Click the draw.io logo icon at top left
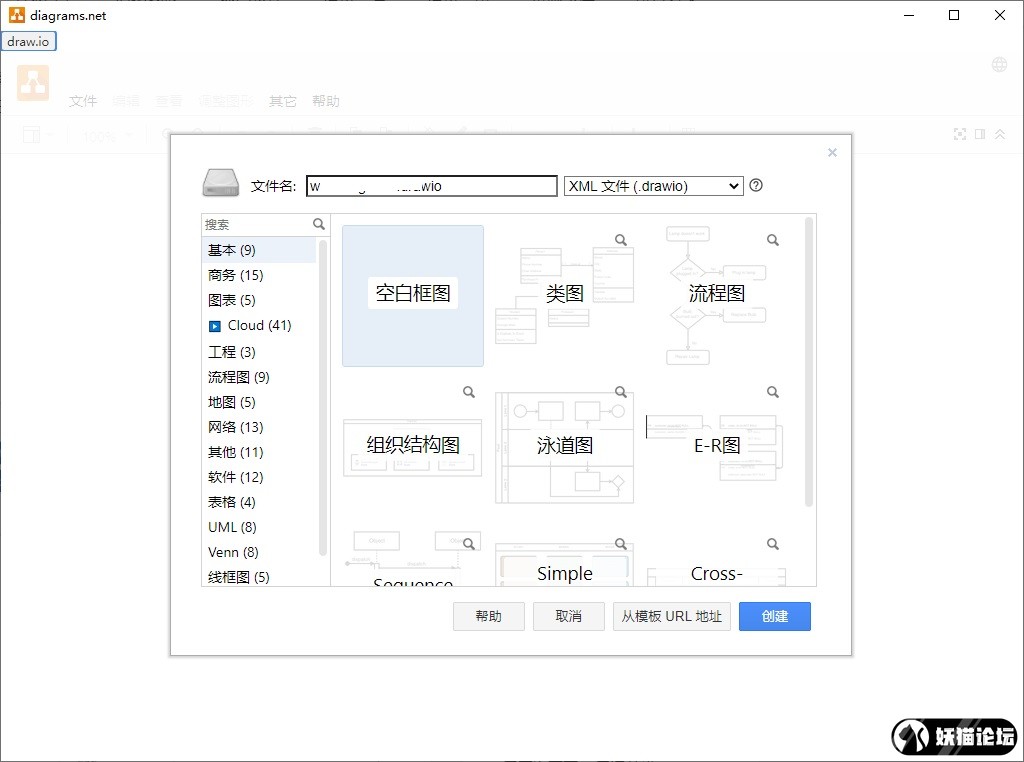 click(x=33, y=83)
